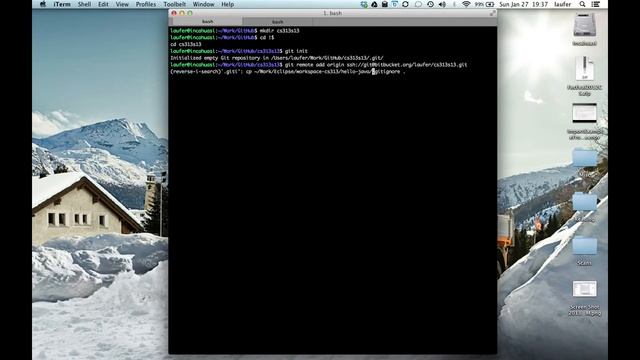640x360 pixels.
Task: Open Spotlight search magnifier icon
Action: (582, 4)
